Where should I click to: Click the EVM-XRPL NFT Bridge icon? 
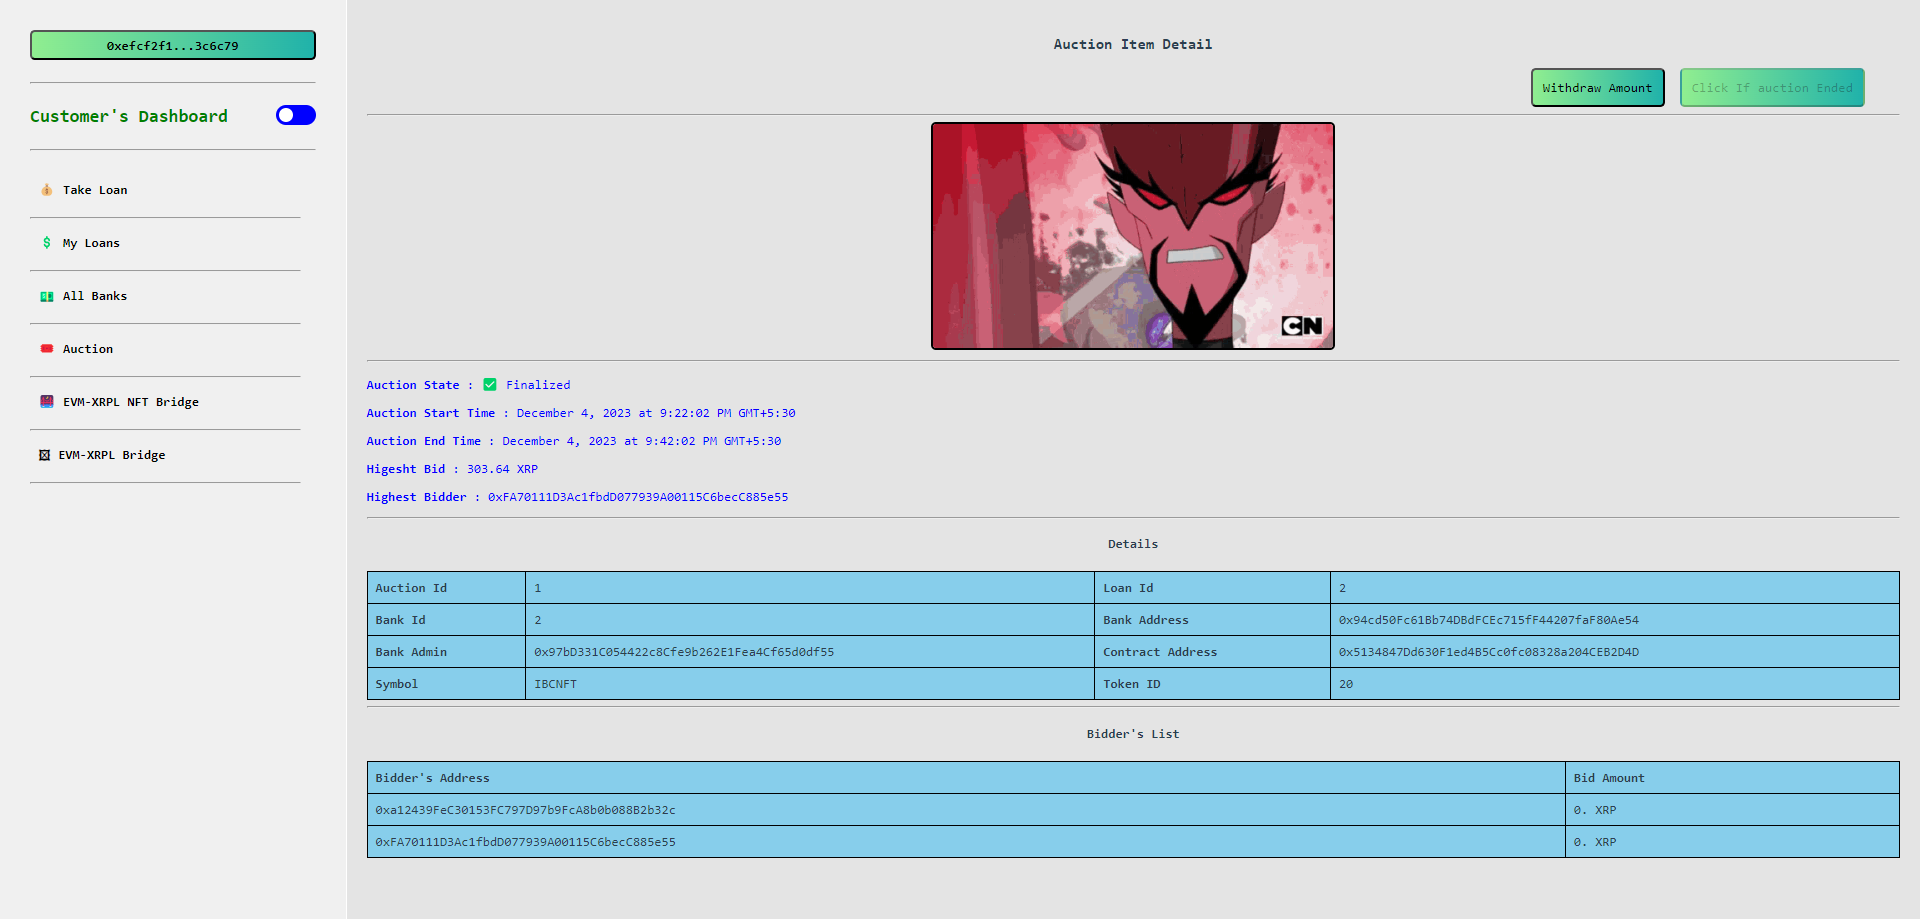coord(46,402)
